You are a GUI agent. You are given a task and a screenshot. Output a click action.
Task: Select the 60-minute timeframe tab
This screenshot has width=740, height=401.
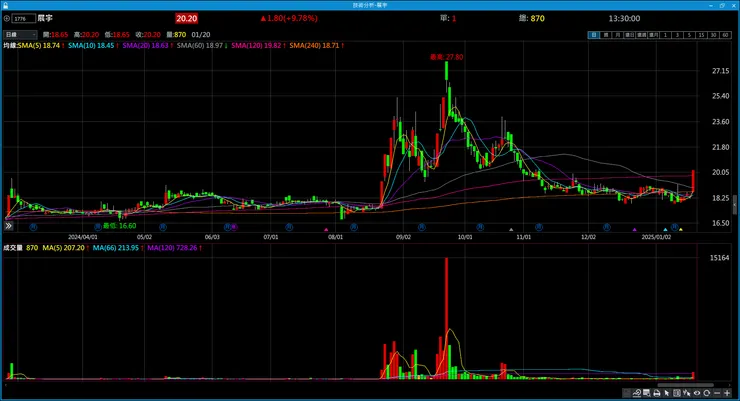(x=725, y=35)
